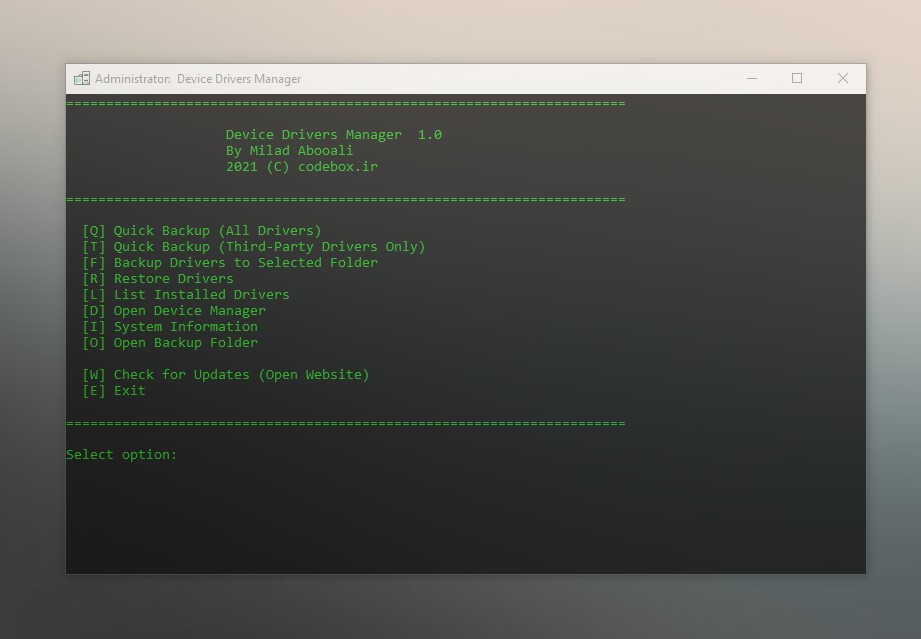
Task: Click the 'By Milad Abooali' author line
Action: point(290,150)
